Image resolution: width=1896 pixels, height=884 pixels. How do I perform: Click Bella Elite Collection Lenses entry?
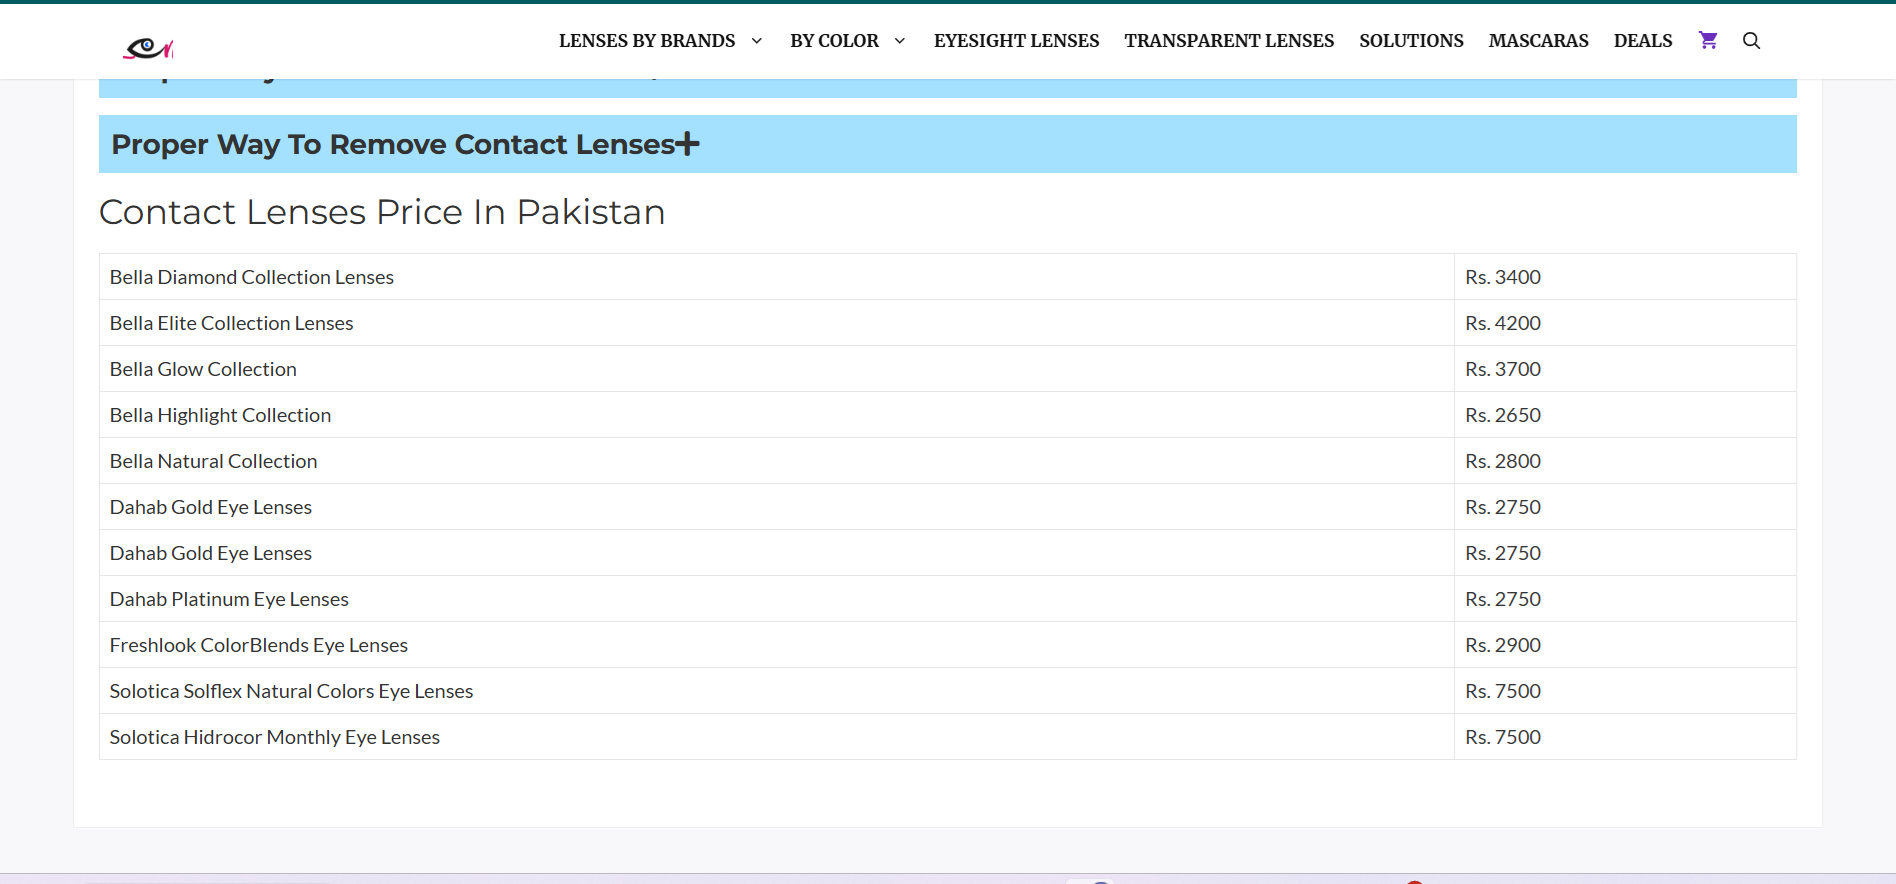pos(232,323)
